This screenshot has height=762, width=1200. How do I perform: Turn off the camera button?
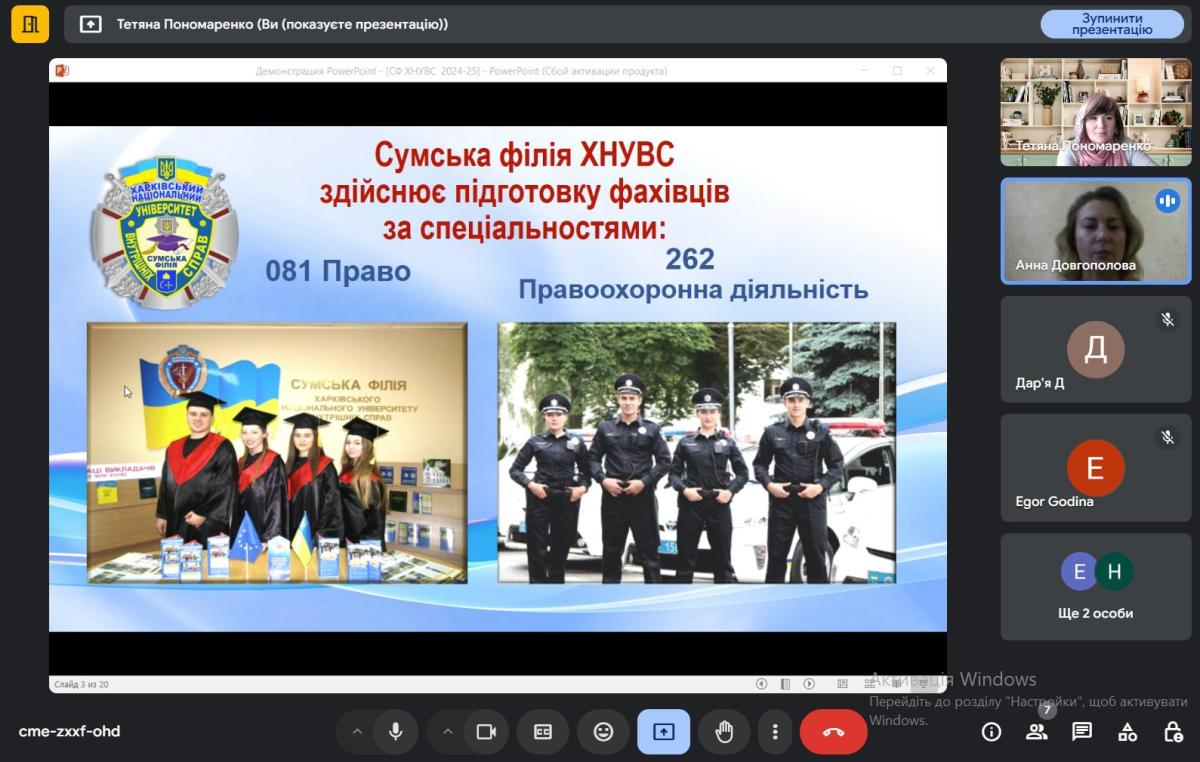click(x=486, y=731)
